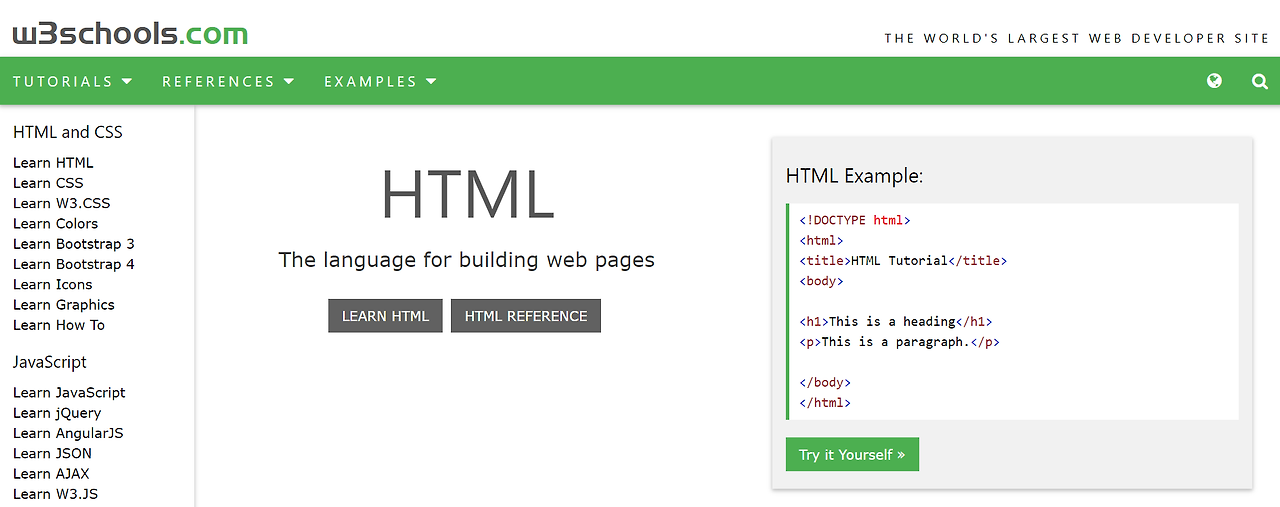Click 'The language for building web pages' text
Viewport: 1280px width, 507px height.
point(466,260)
